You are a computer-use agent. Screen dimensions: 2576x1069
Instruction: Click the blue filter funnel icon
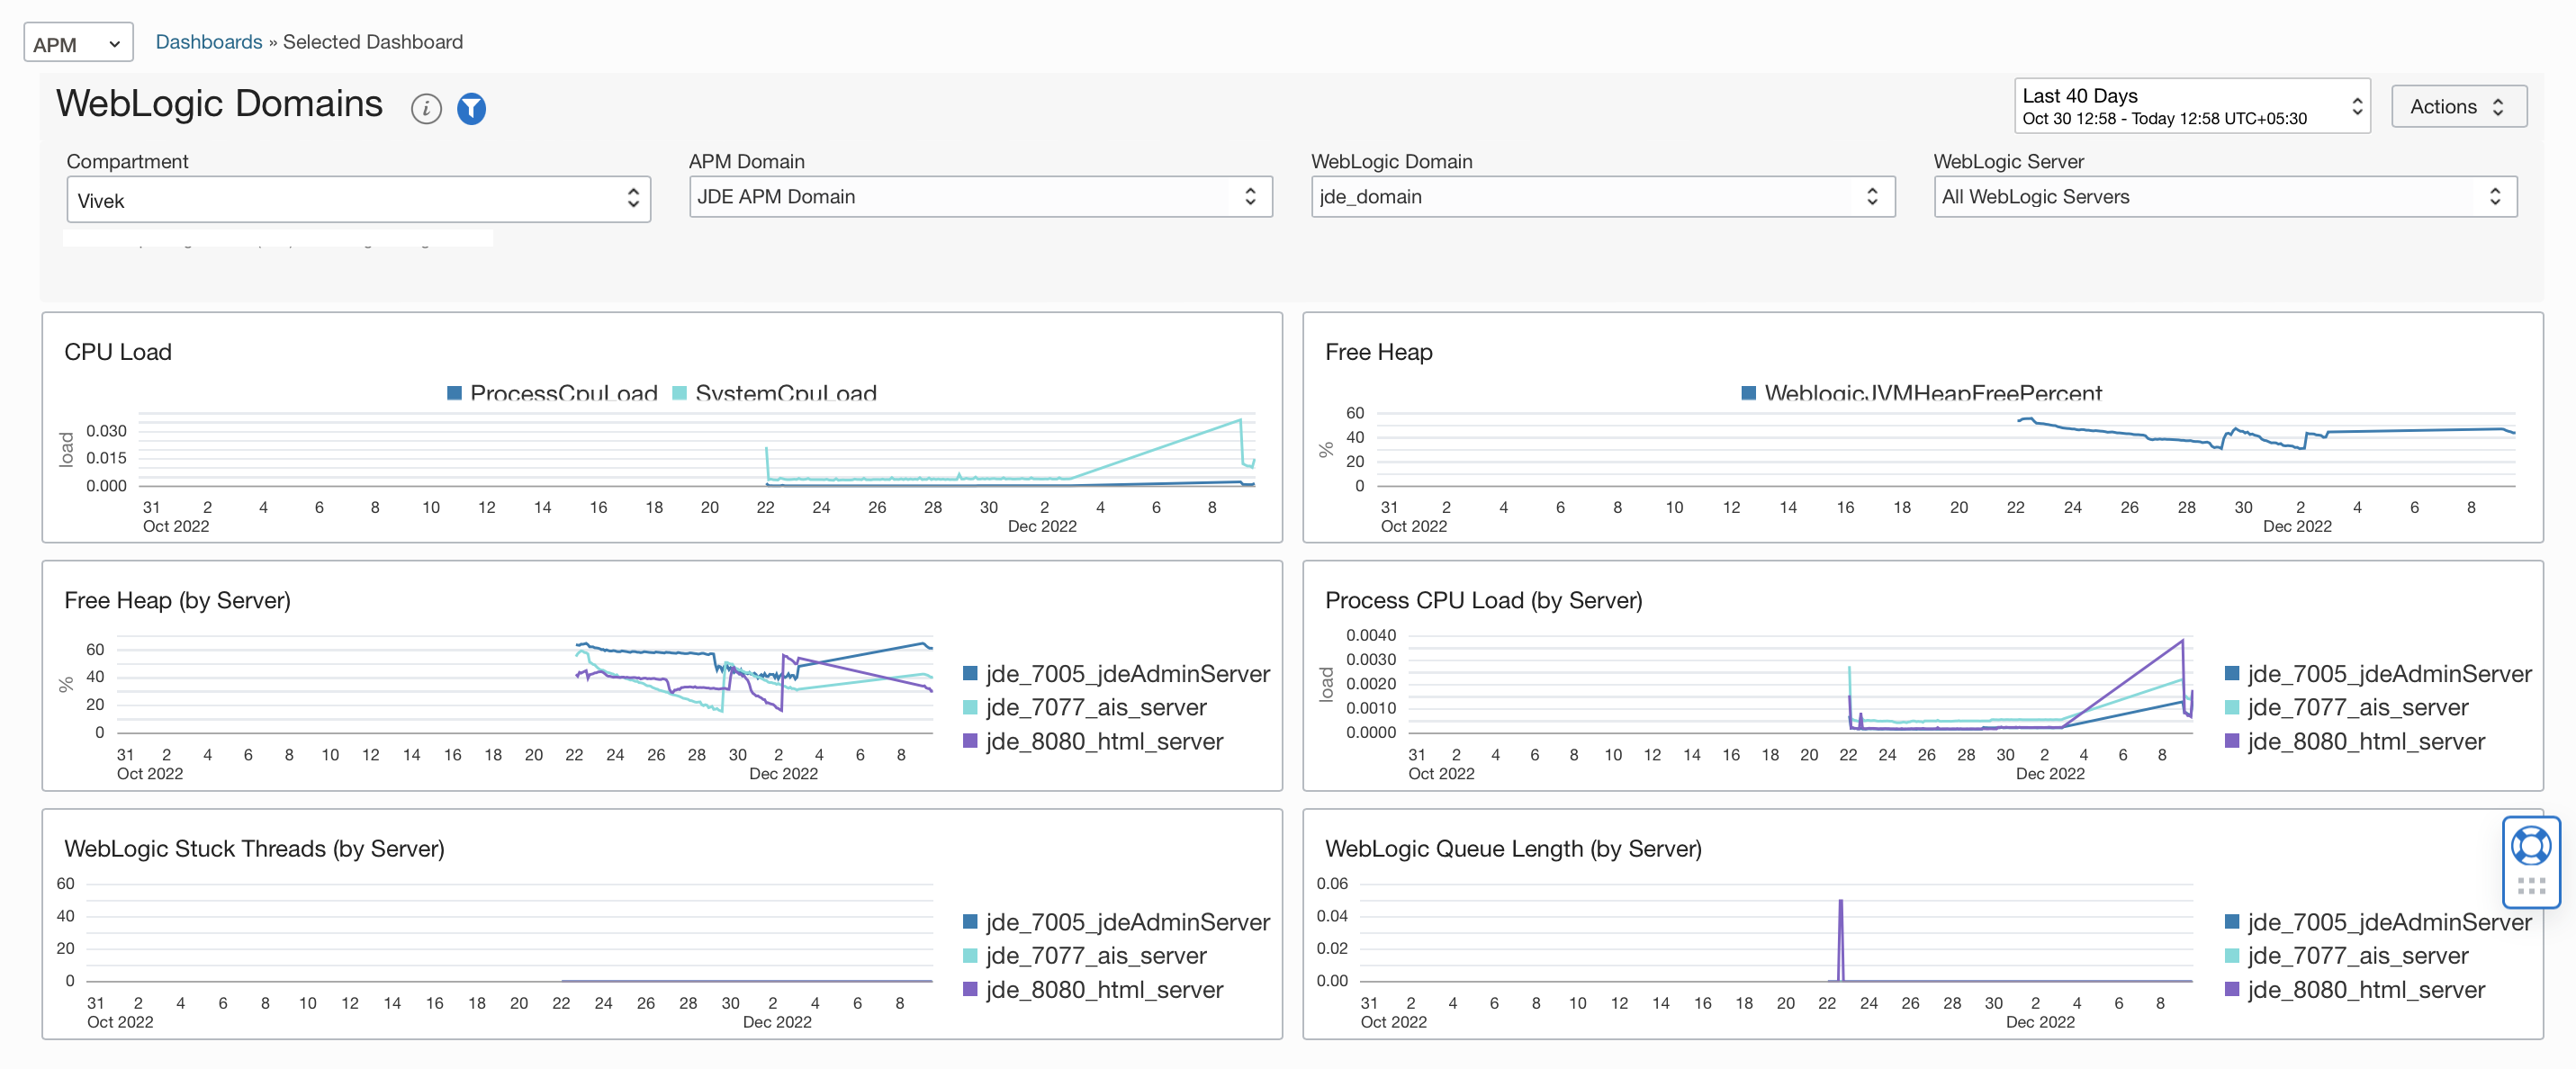(471, 108)
